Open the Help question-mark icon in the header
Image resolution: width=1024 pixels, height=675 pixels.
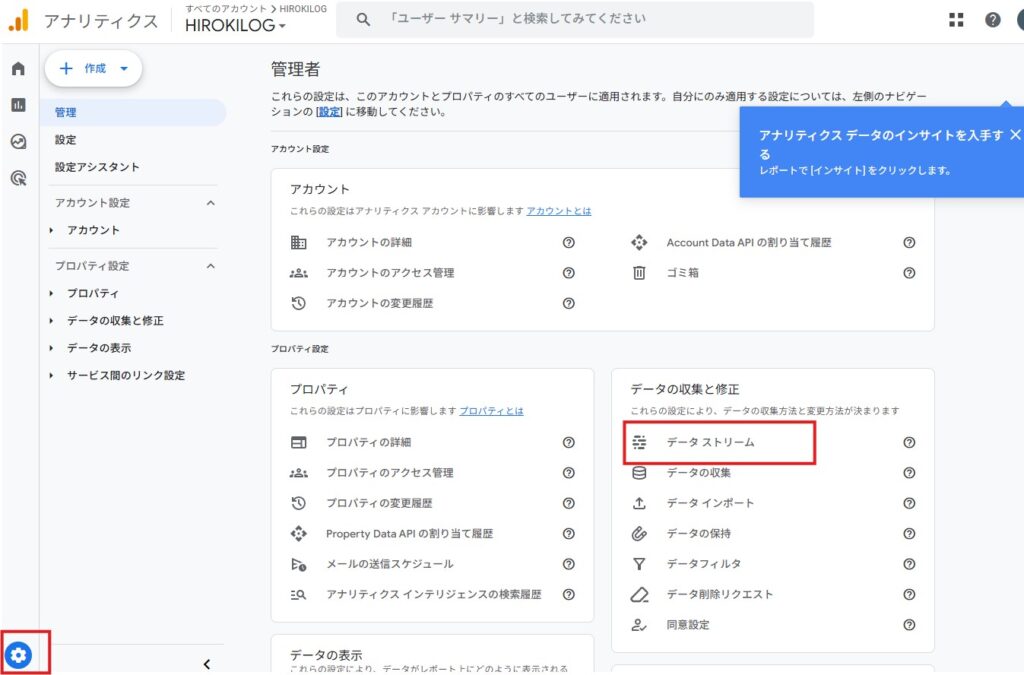pyautogui.click(x=993, y=20)
